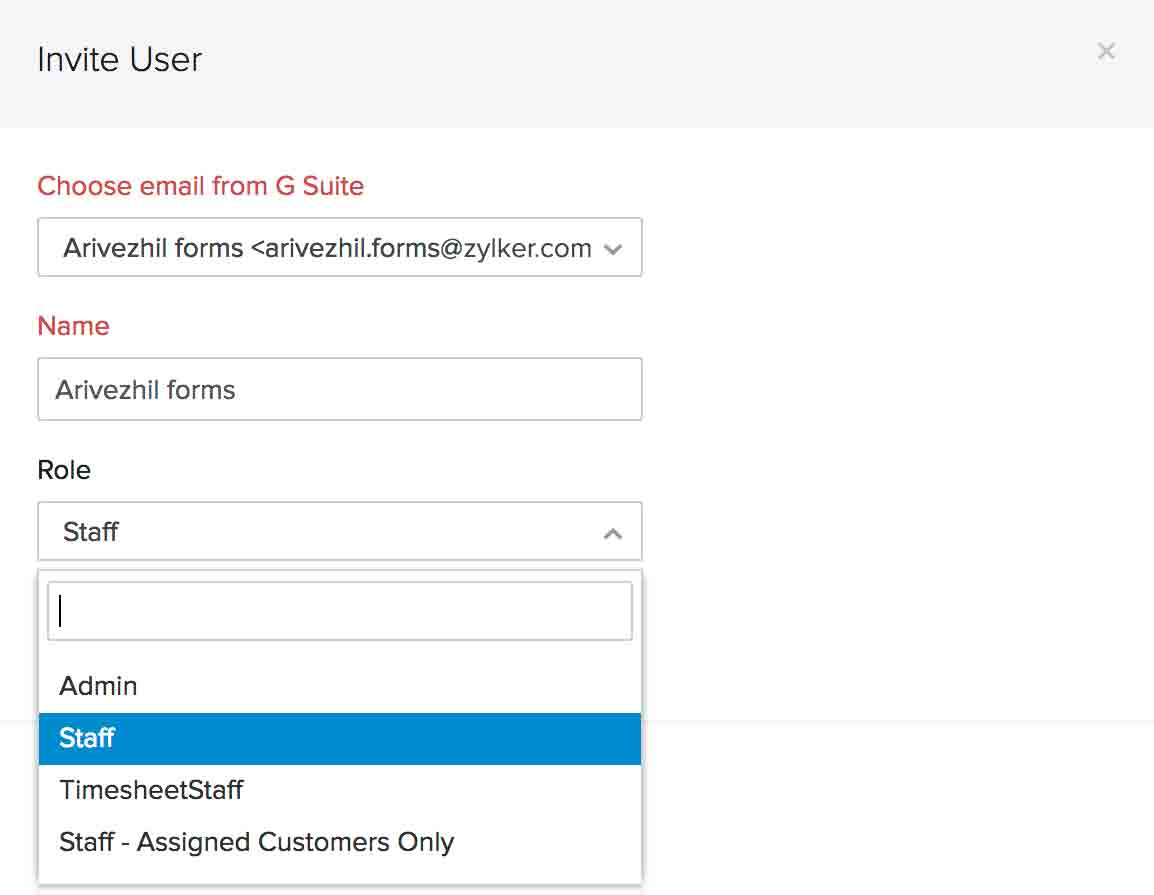This screenshot has width=1154, height=895.
Task: Click the red Name field label
Action: 73,326
